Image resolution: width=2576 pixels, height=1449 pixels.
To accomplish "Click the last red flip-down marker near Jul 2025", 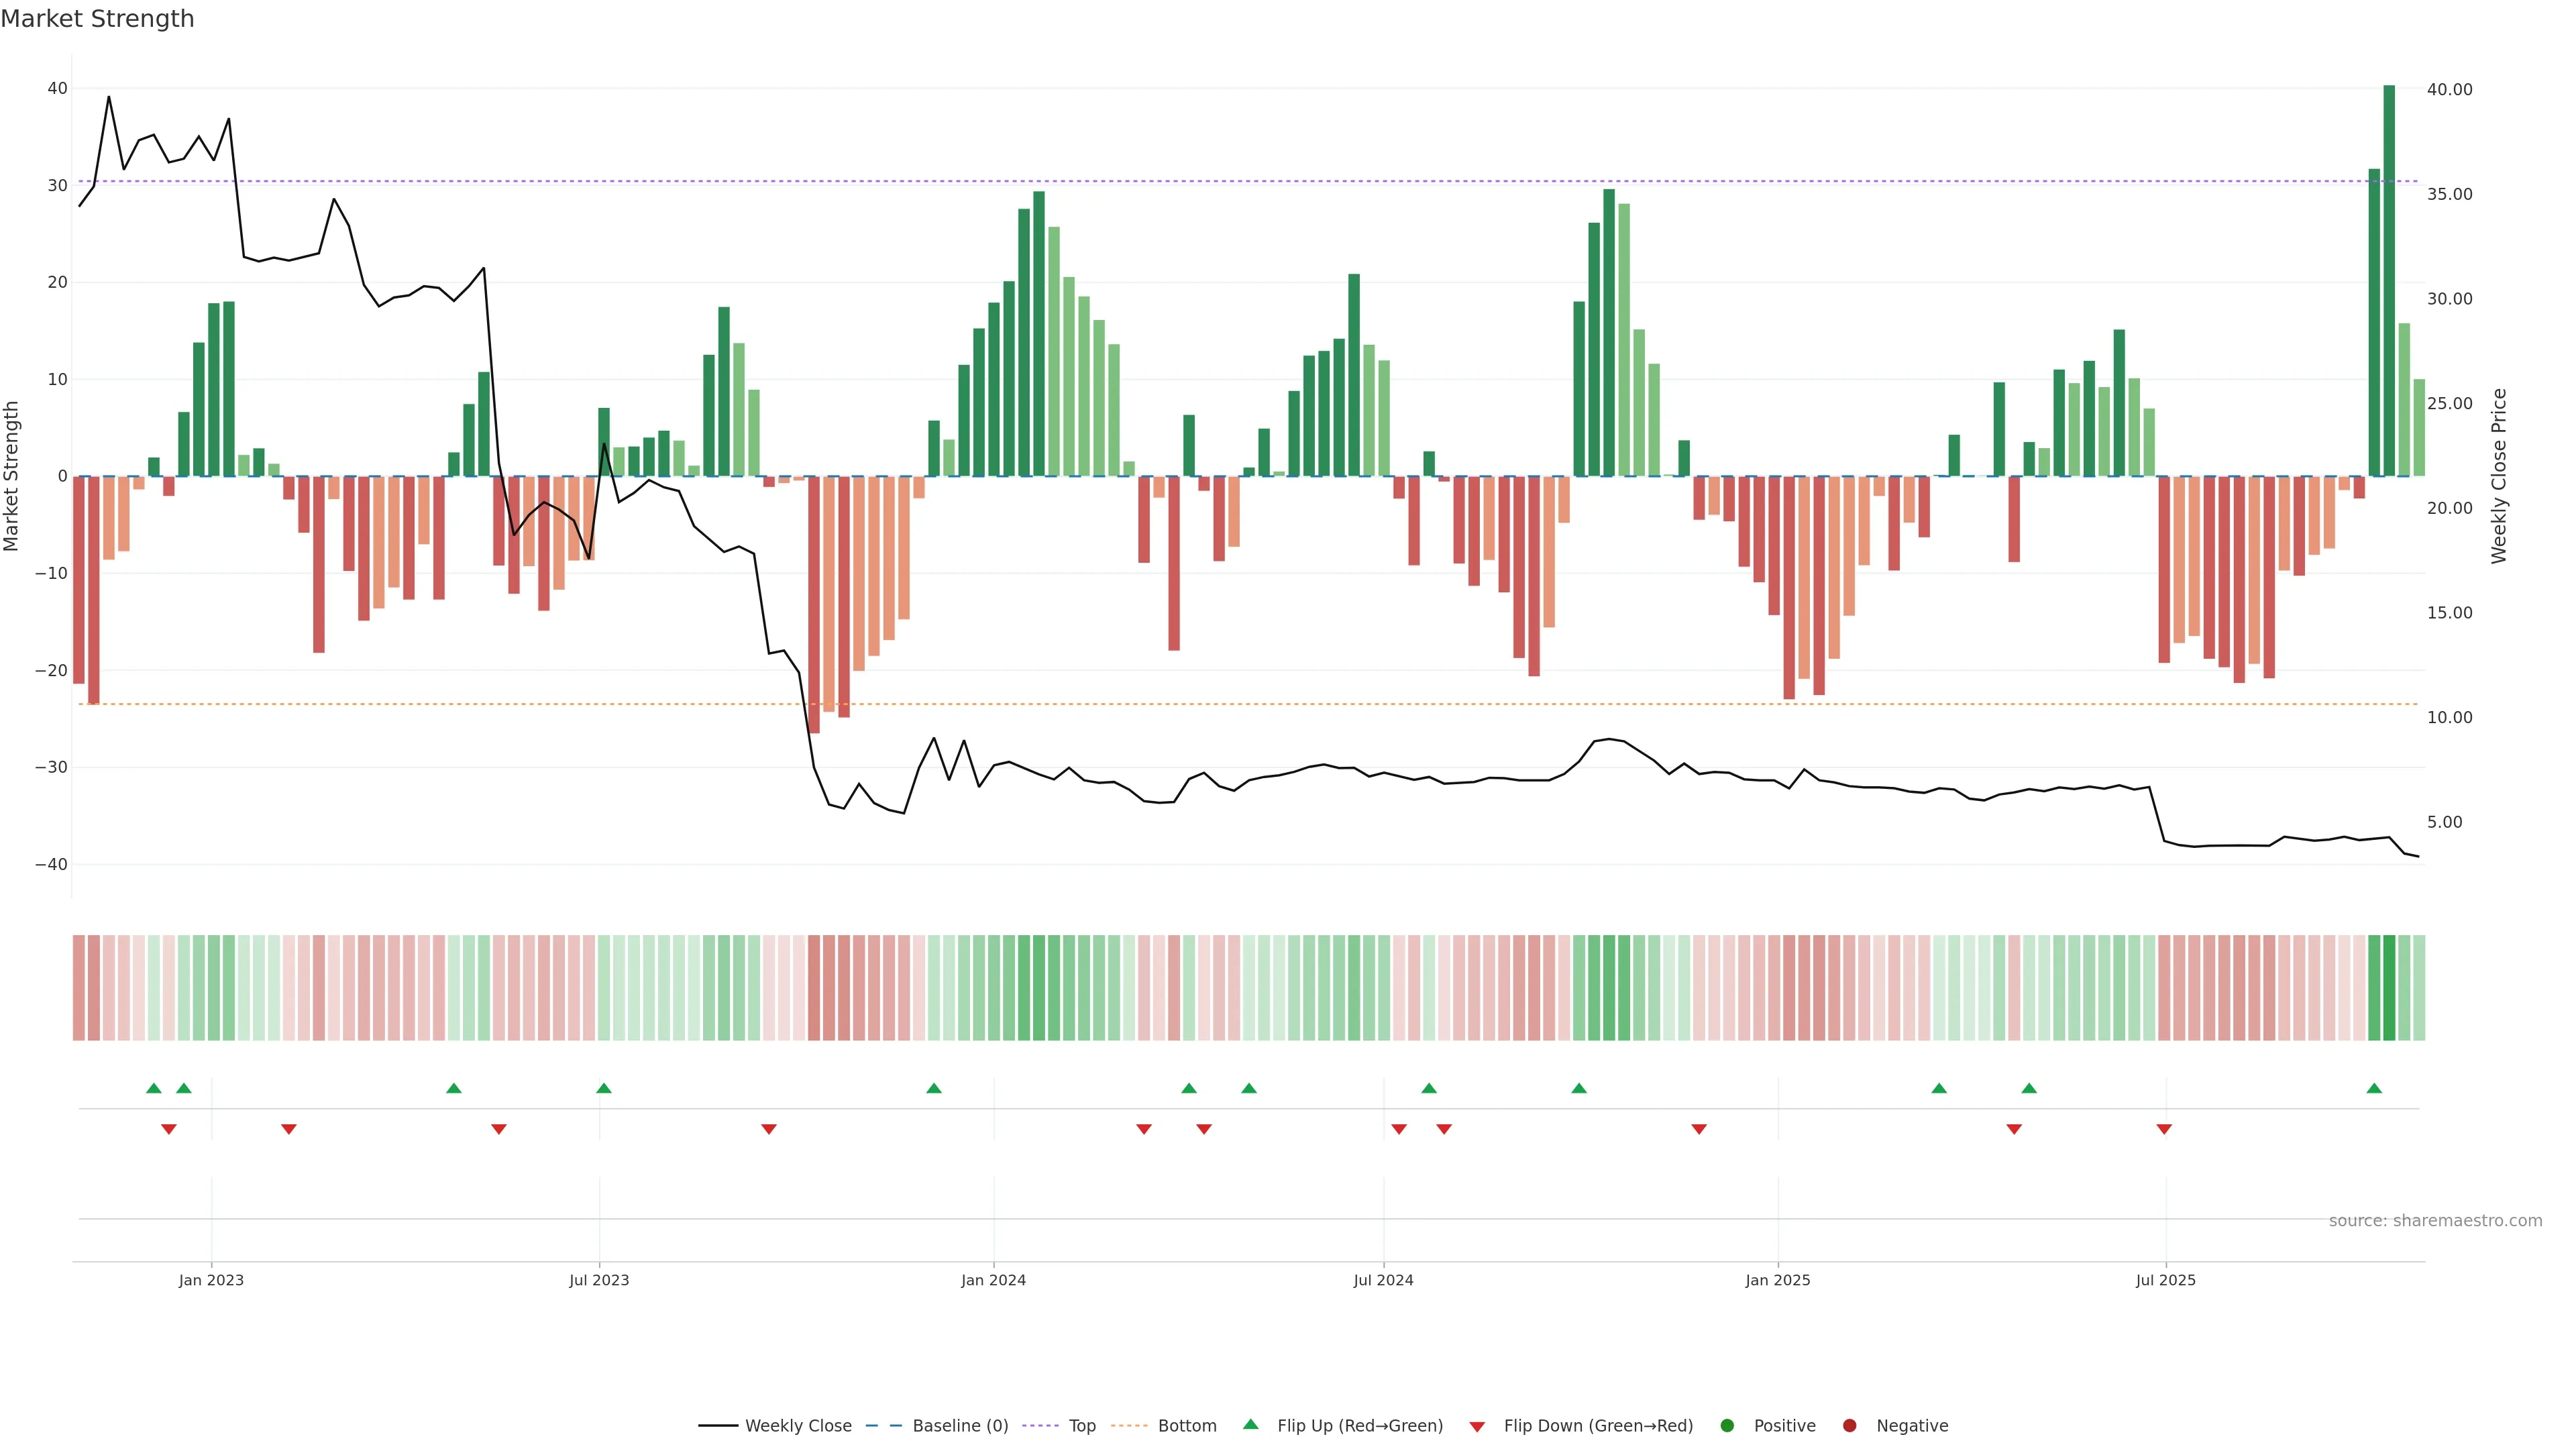I will pos(2164,1129).
